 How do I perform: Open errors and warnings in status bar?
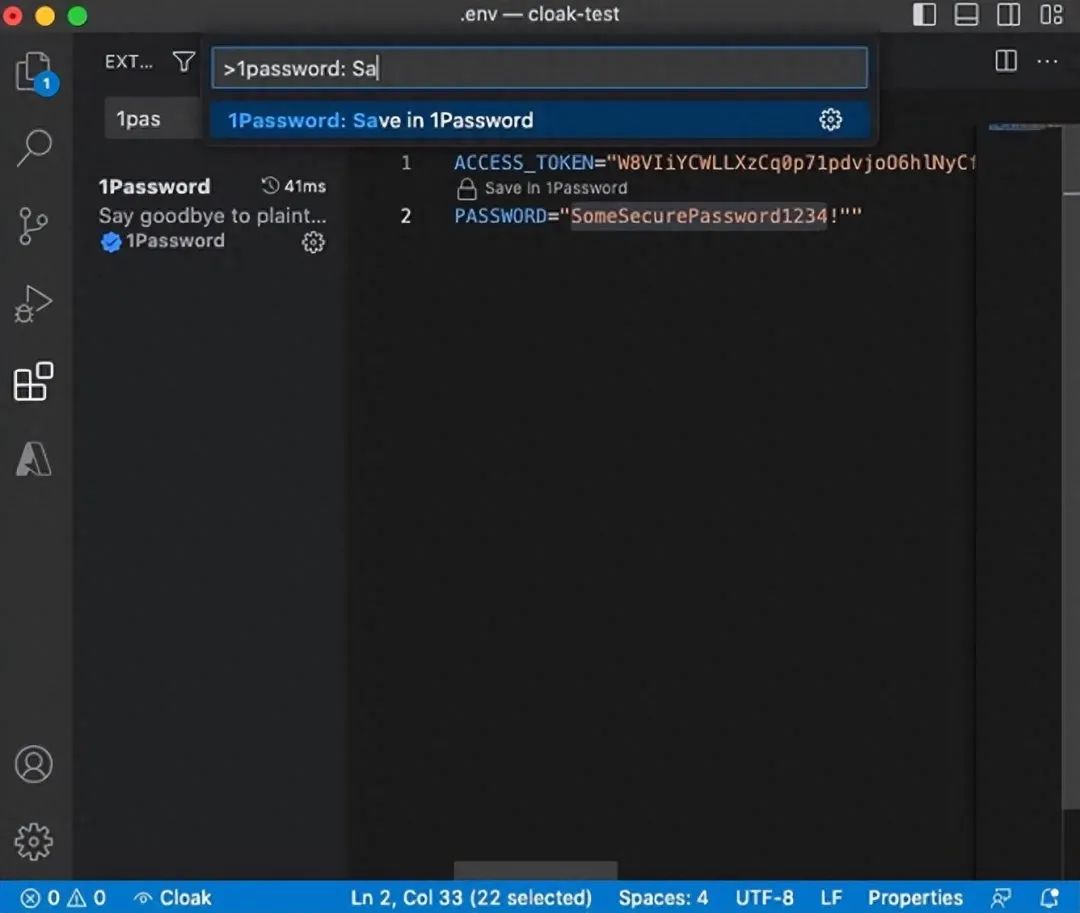click(x=63, y=898)
